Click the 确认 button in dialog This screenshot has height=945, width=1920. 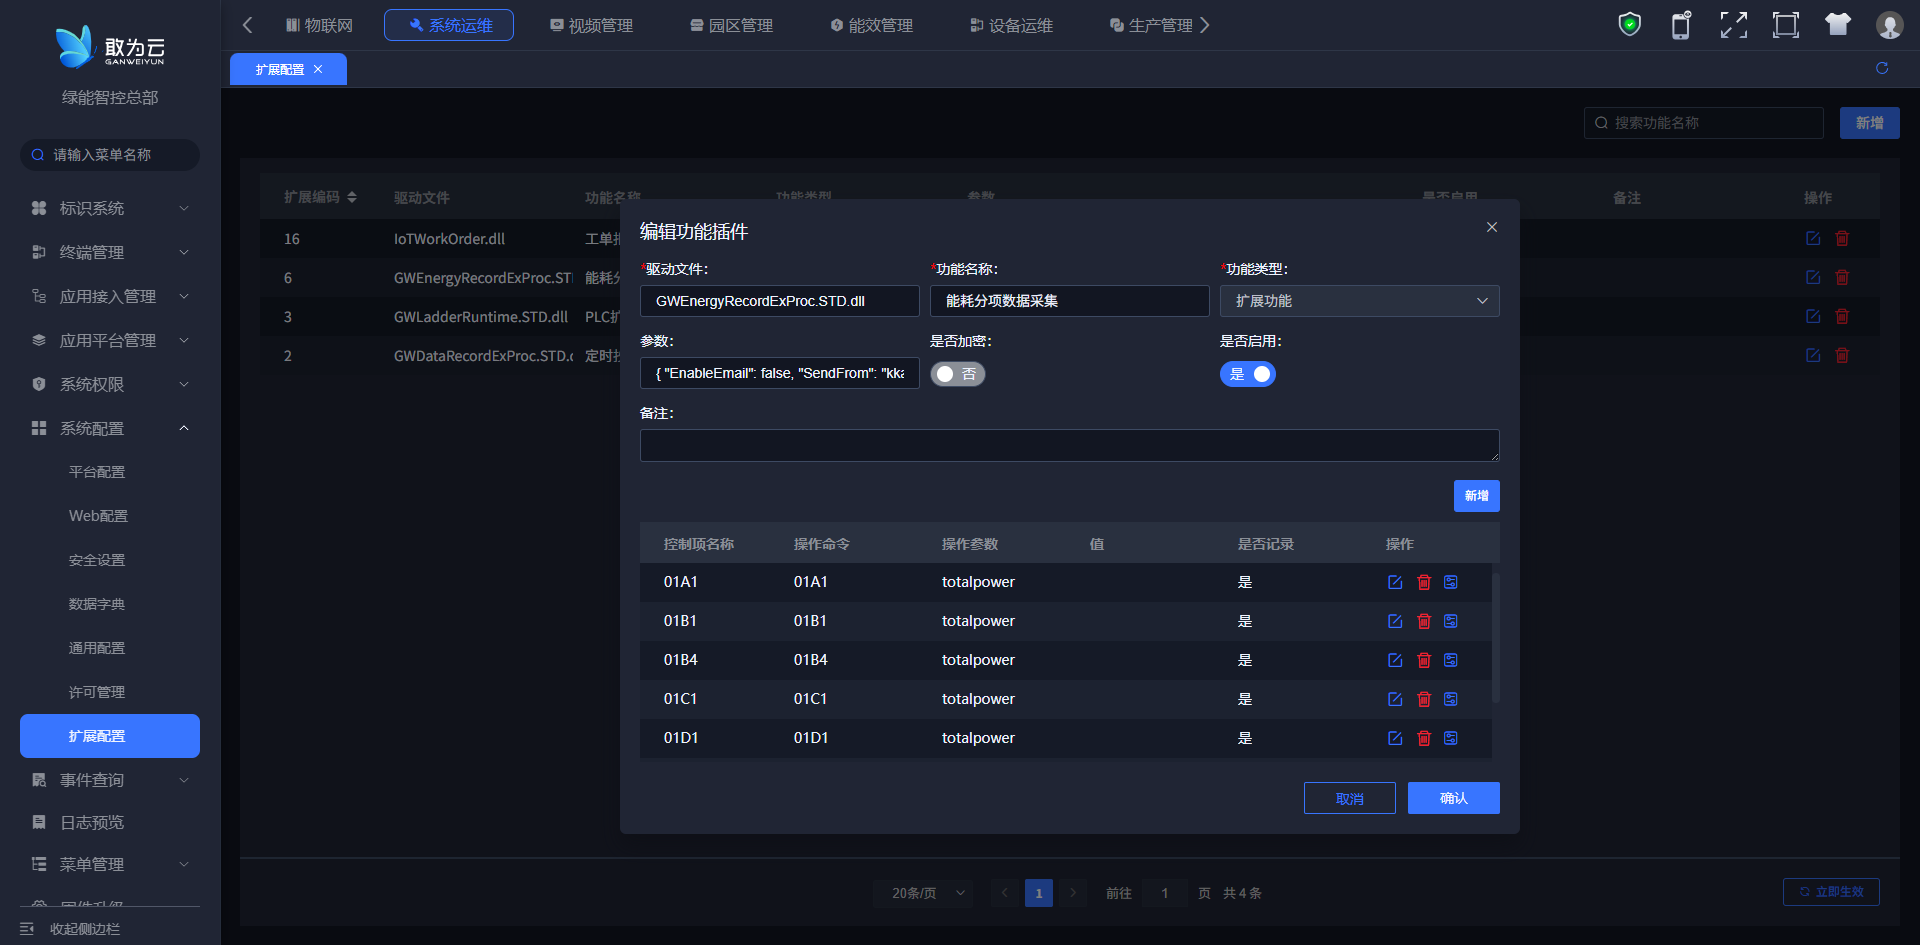1453,798
